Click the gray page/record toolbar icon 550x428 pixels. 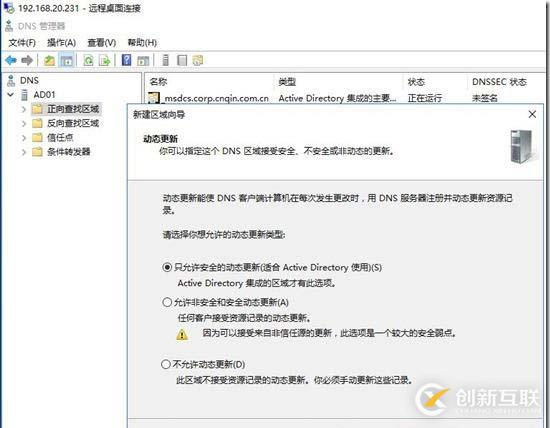point(182,60)
